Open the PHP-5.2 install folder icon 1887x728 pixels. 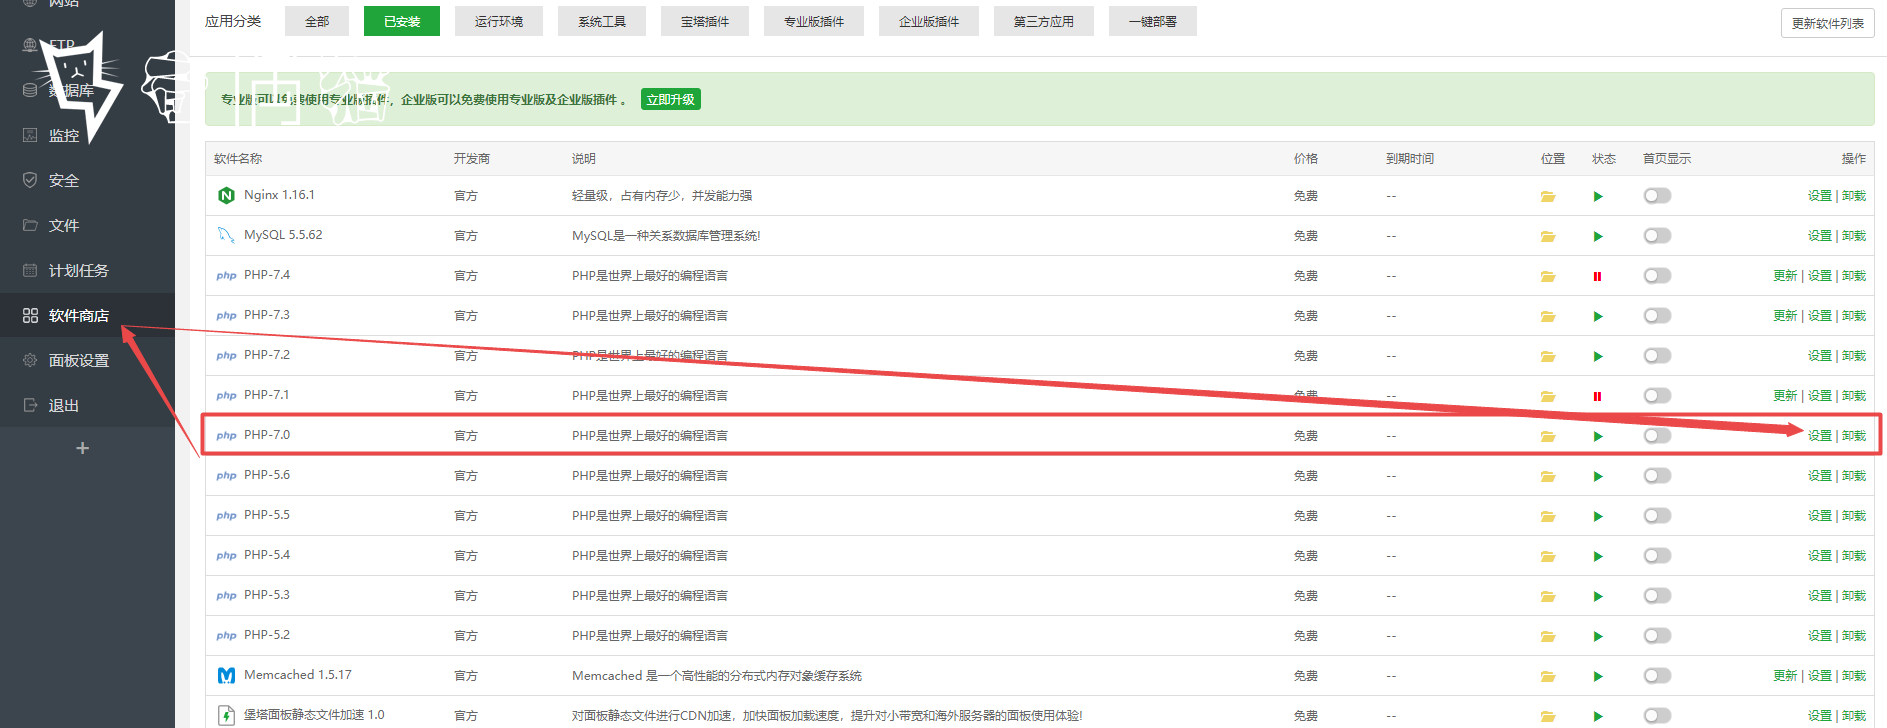(1548, 636)
